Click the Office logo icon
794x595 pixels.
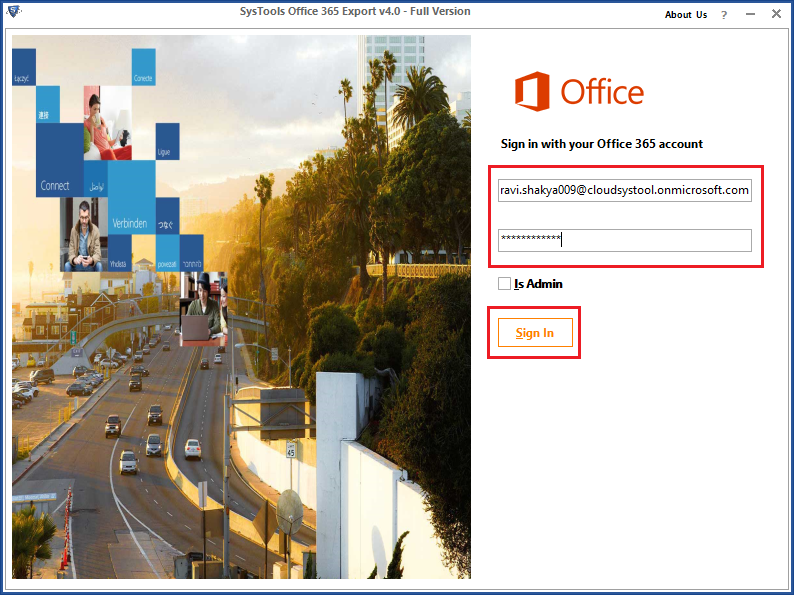532,91
